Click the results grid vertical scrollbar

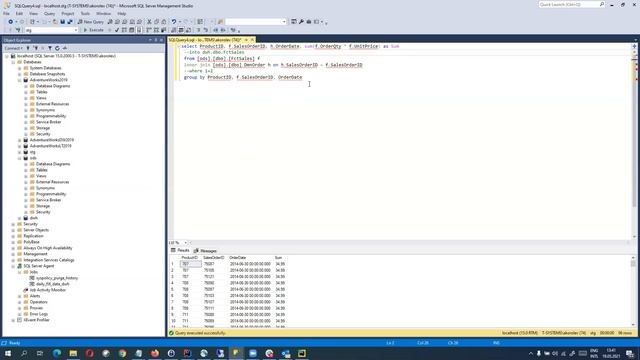click(633, 291)
